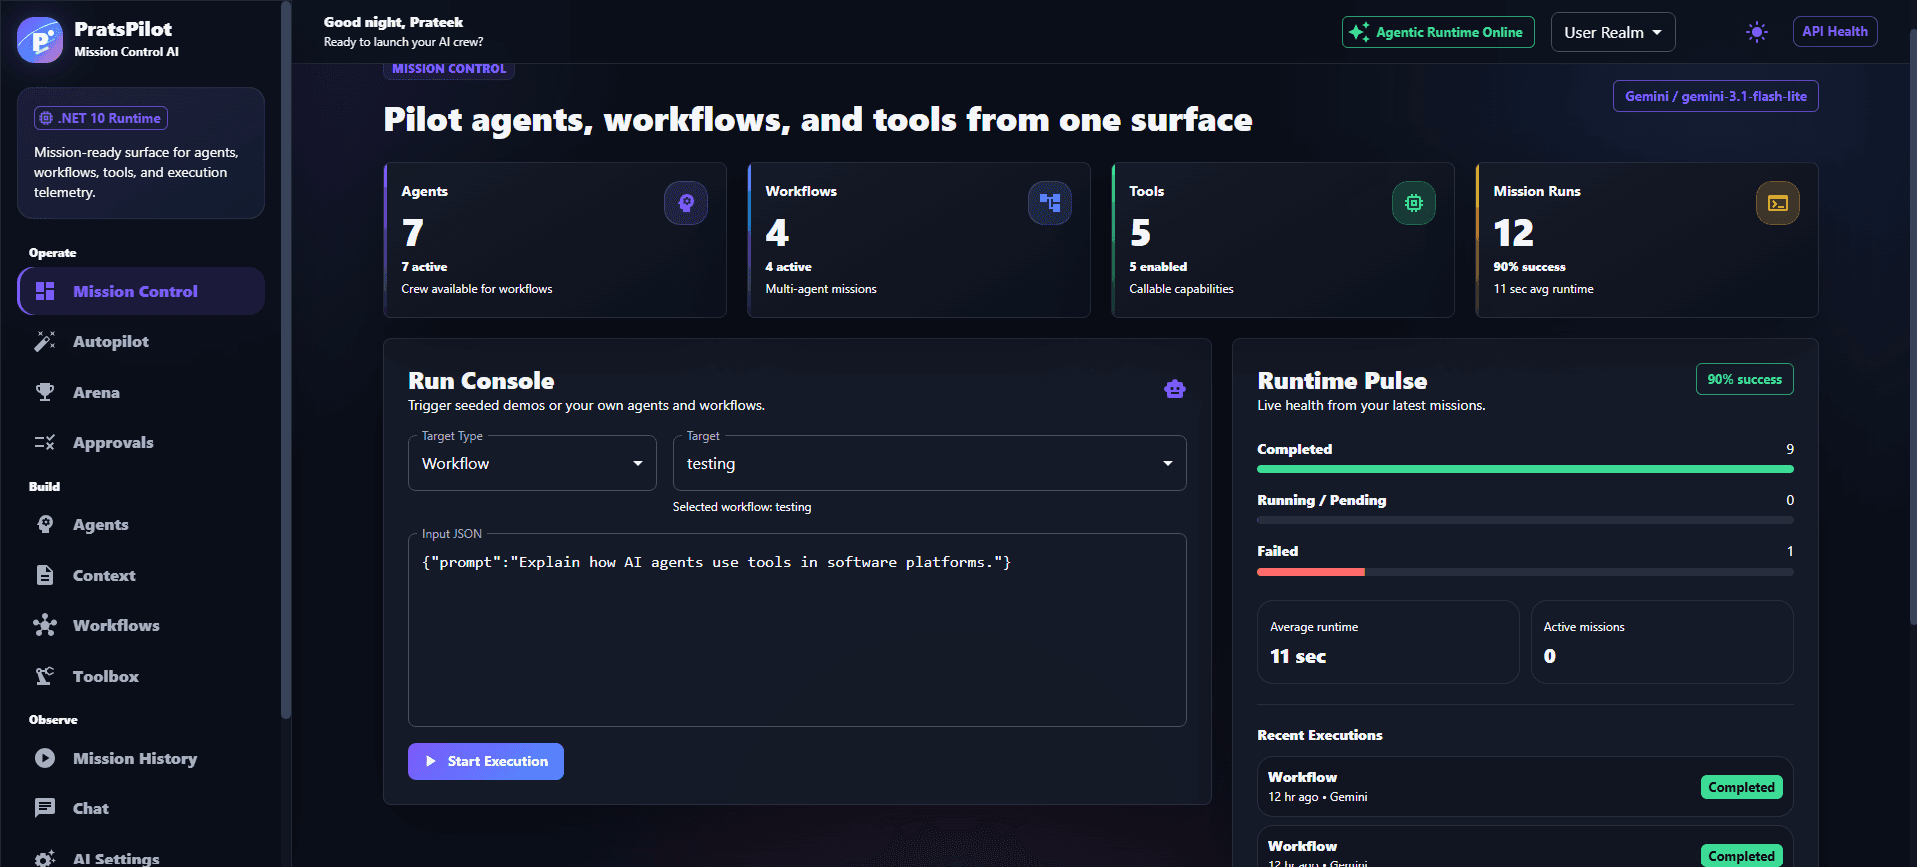Image resolution: width=1917 pixels, height=867 pixels.
Task: Click the Workflows card tree icon
Action: (x=1050, y=203)
